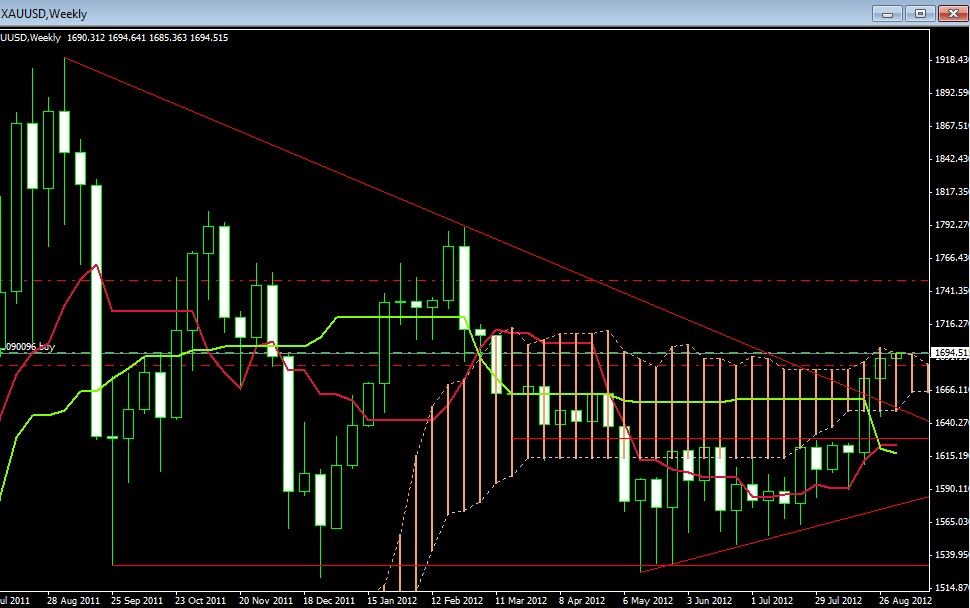
Task: Click the current price tag 1694.51
Action: (950, 353)
